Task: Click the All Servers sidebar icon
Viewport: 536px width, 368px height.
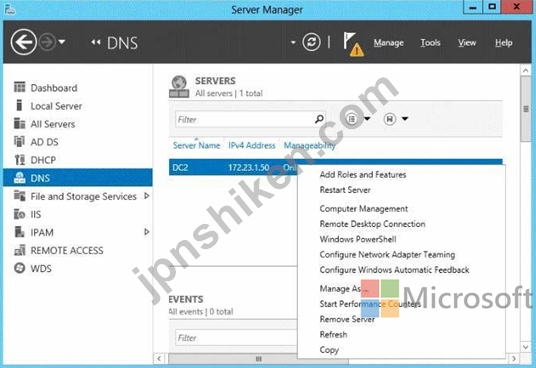Action: 19,123
